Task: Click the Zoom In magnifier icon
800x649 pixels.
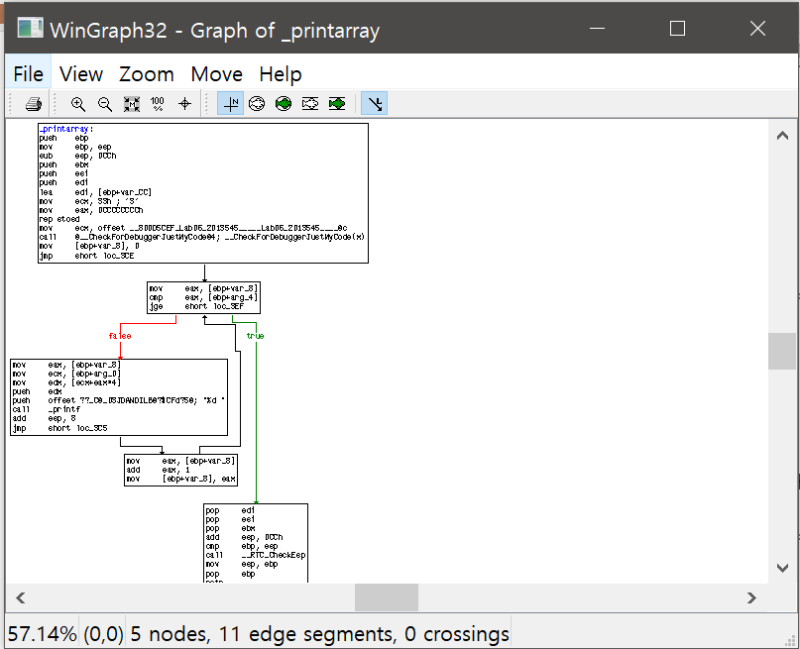Action: (x=78, y=104)
